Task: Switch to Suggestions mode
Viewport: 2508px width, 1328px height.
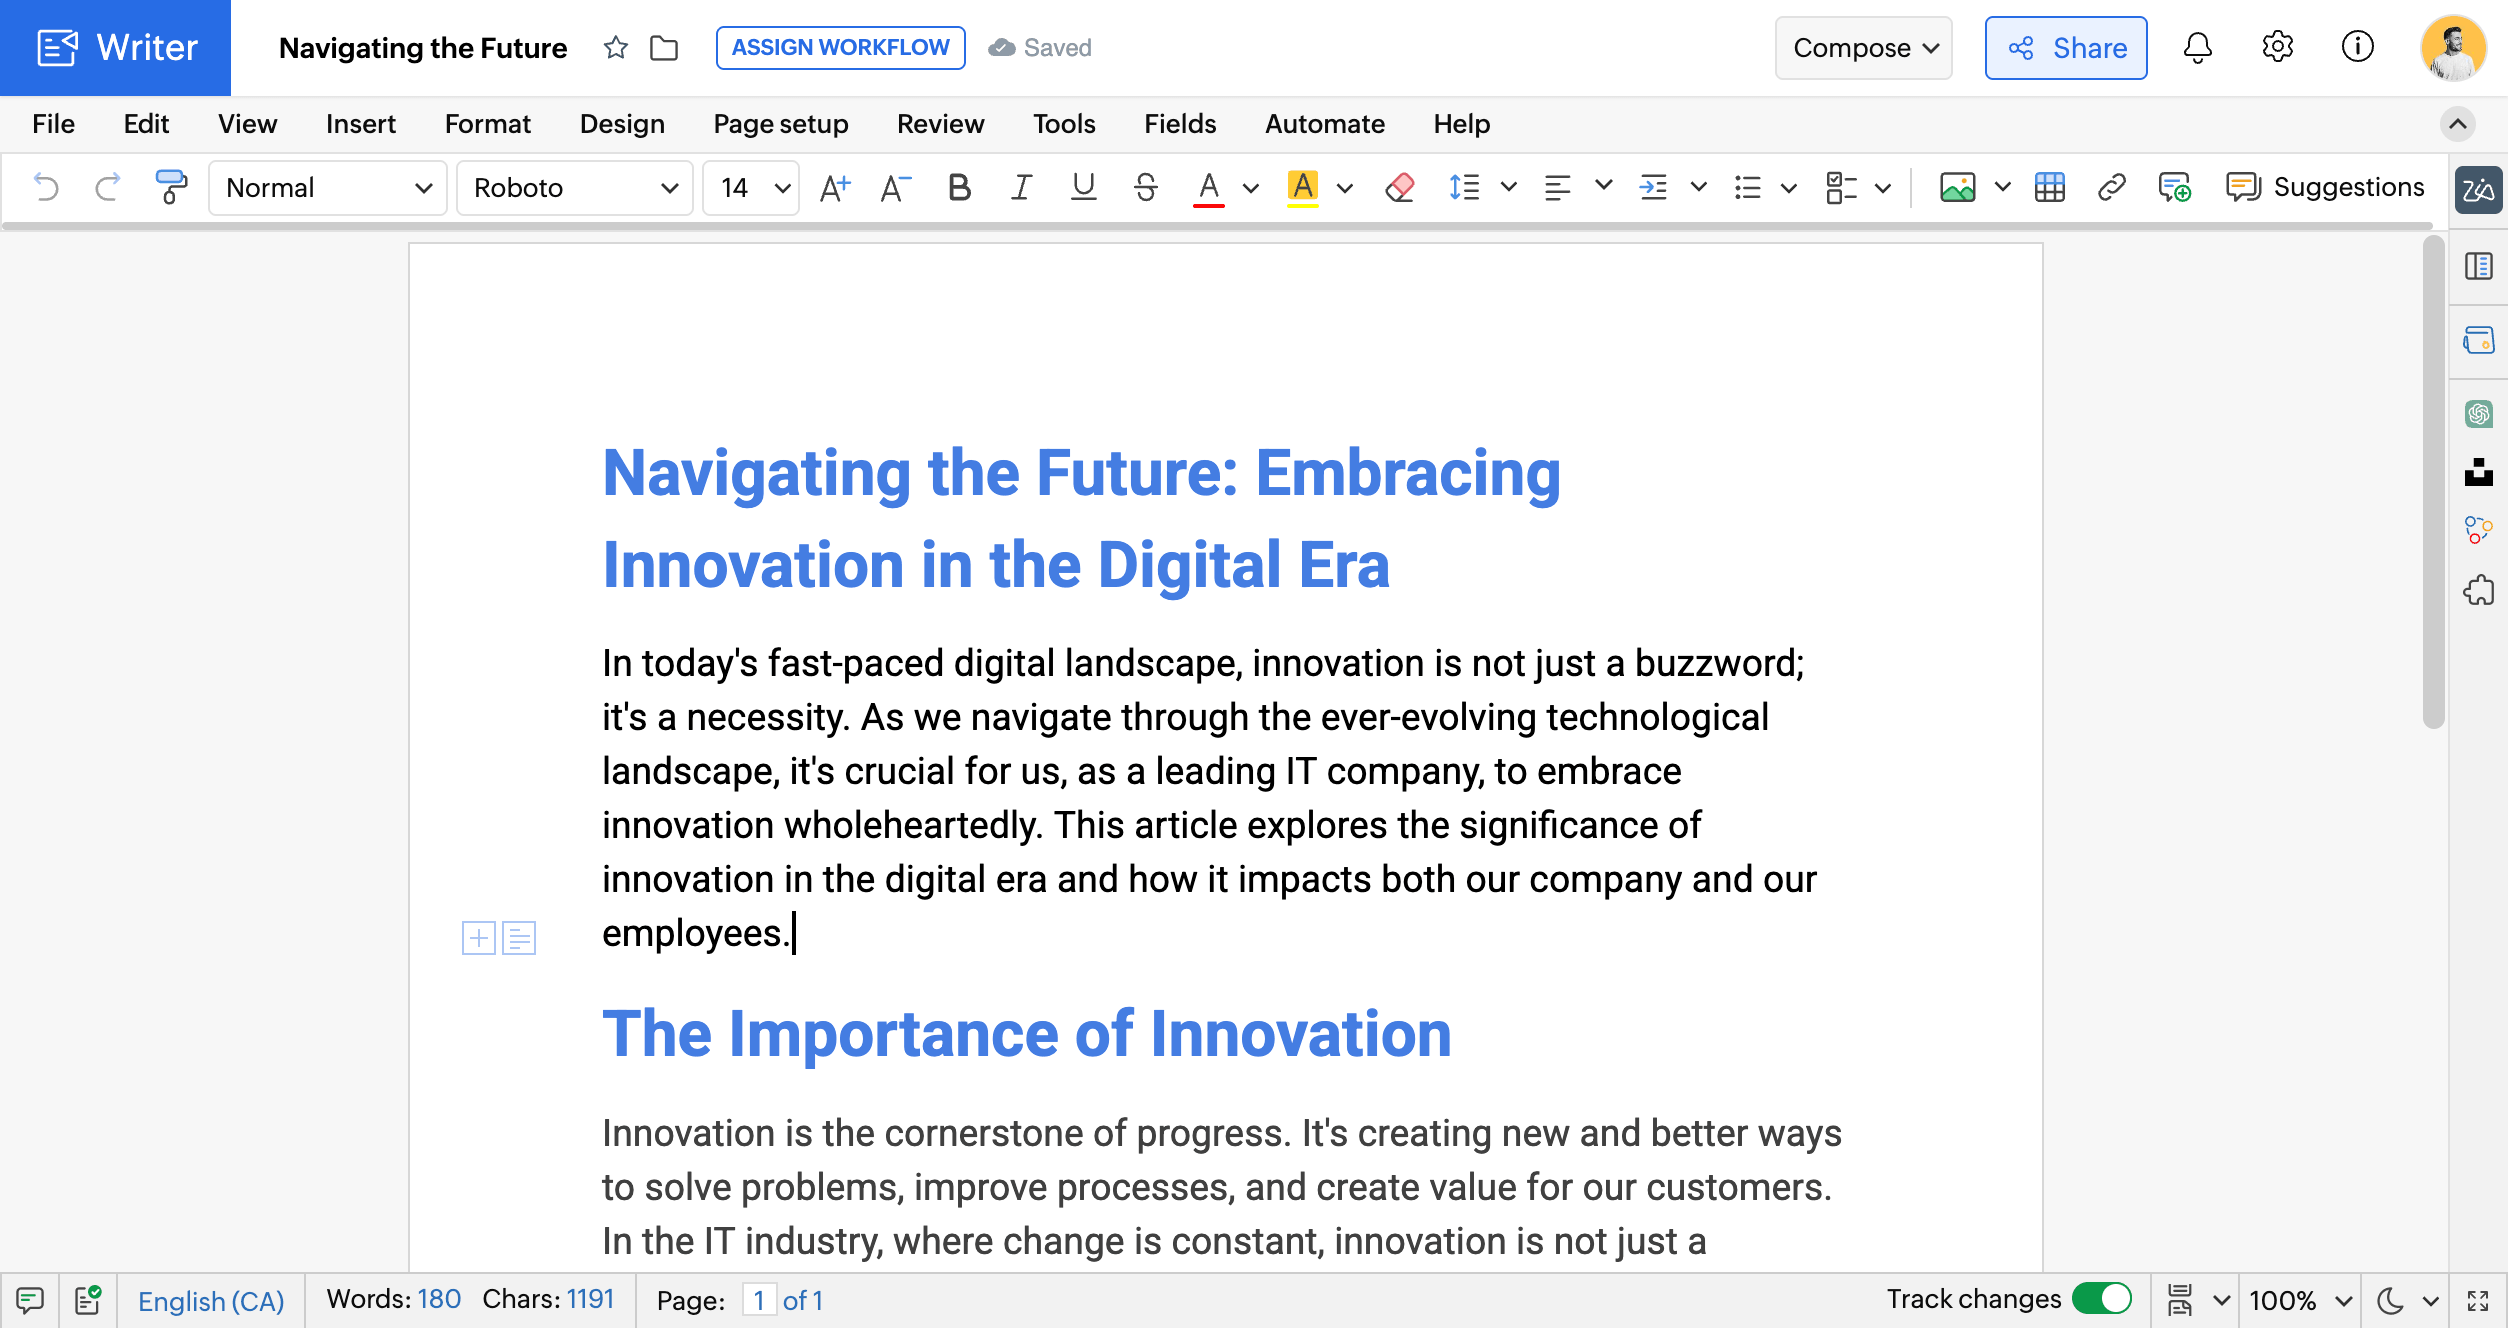Action: (2324, 187)
